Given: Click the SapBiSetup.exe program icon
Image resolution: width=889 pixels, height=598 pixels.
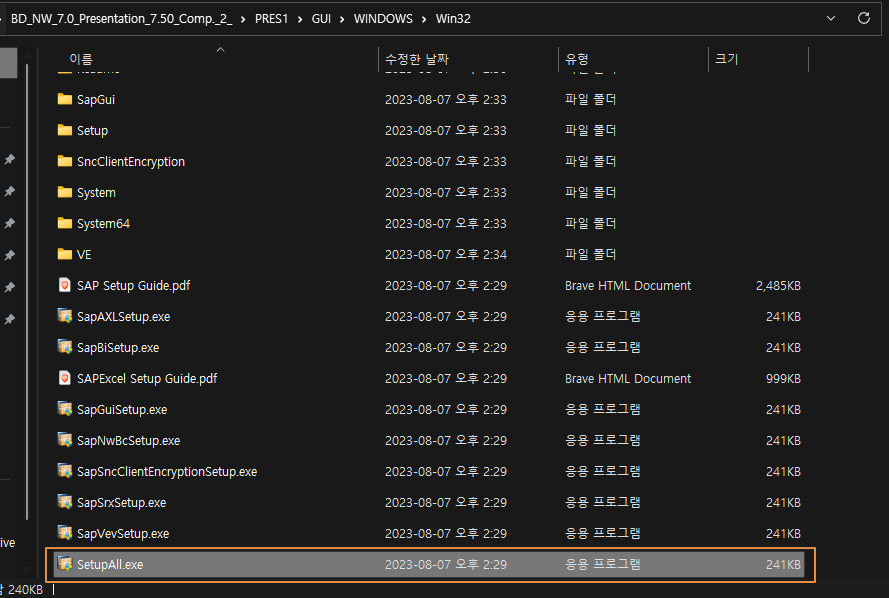Looking at the screenshot, I should [65, 348].
